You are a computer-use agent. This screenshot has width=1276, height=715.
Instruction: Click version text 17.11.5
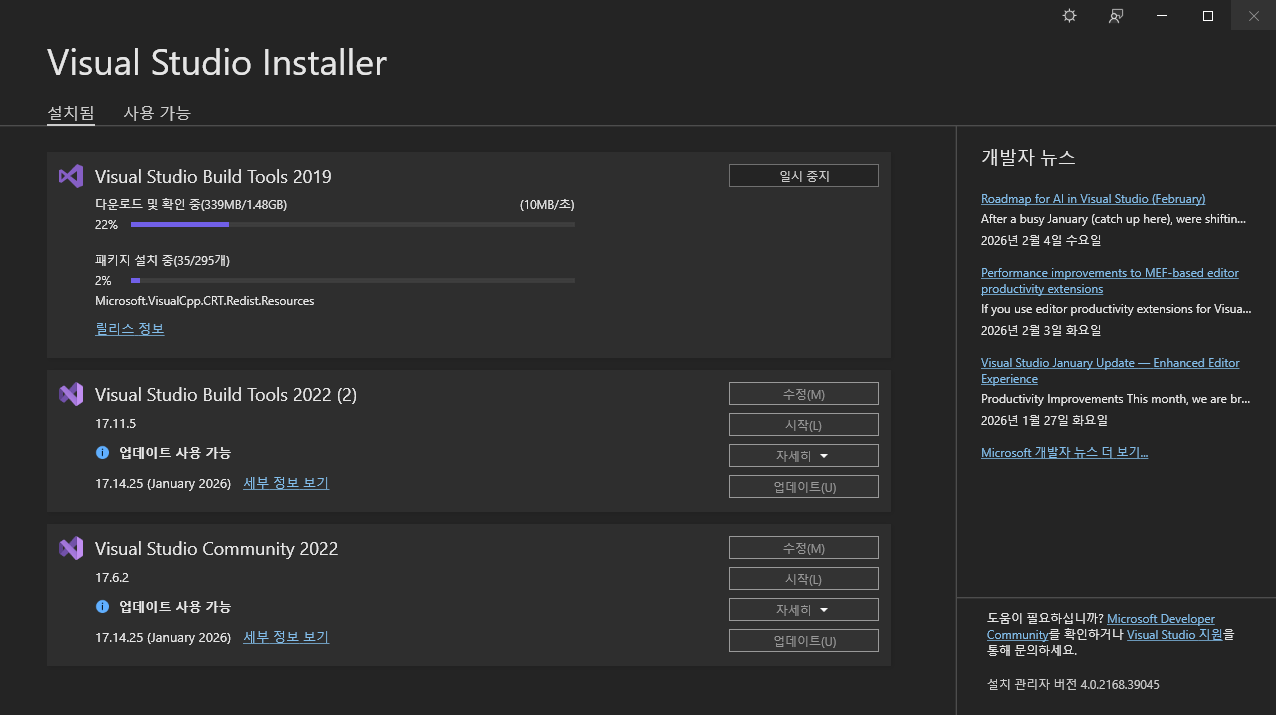[x=116, y=424]
